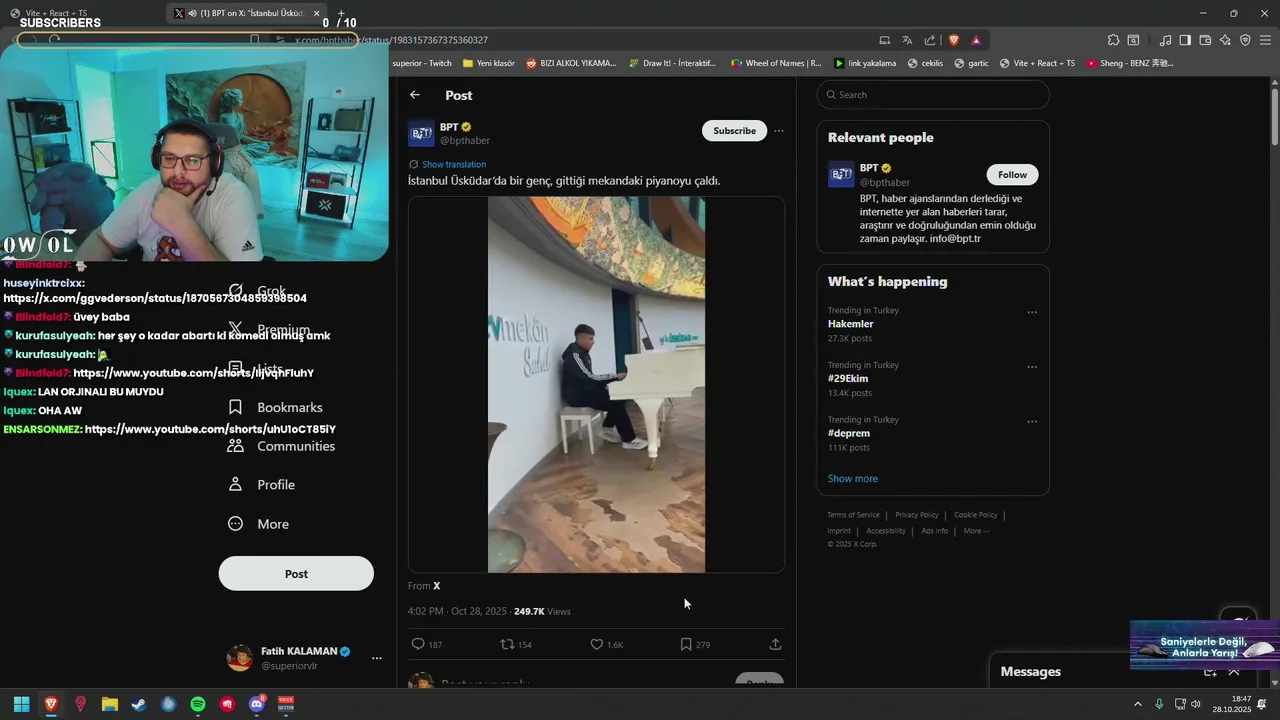Click the Cookie Policy footer link

tap(976, 515)
